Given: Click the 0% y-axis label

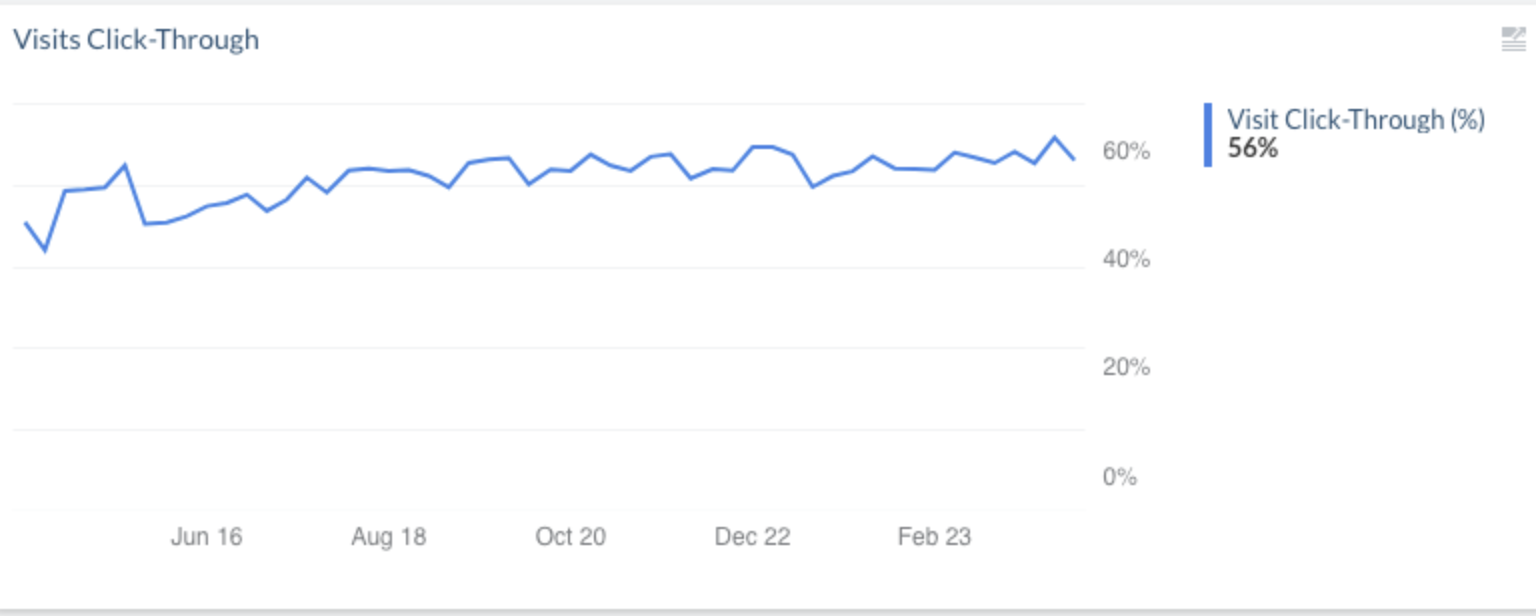Looking at the screenshot, I should click(1120, 477).
